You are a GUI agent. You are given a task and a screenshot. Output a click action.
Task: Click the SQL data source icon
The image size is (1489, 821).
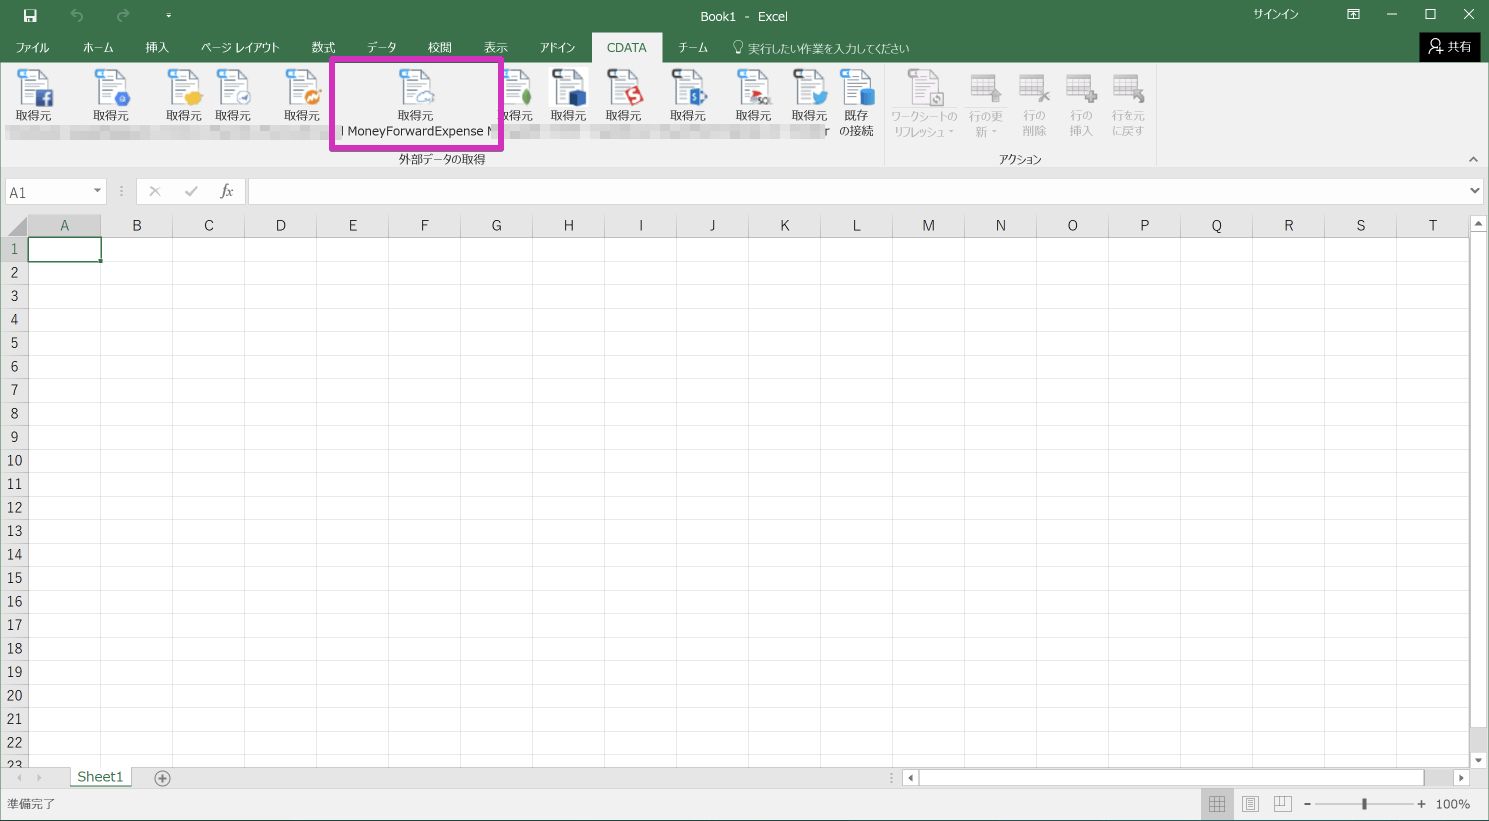point(753,89)
